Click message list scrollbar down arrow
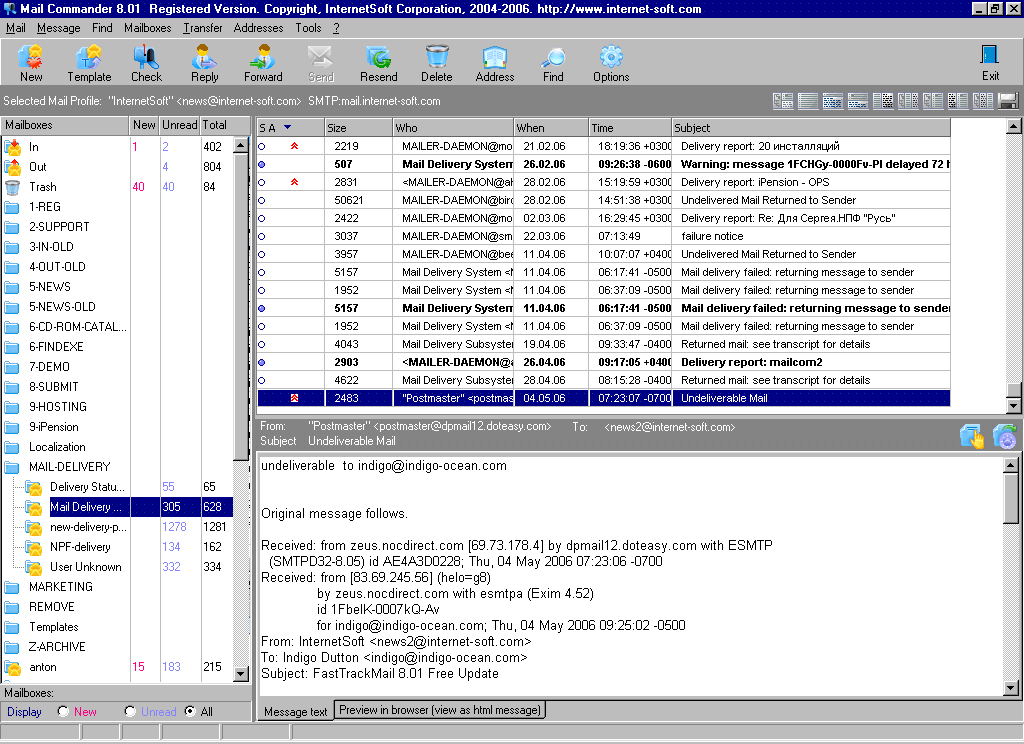The height and width of the screenshot is (744, 1024). click(1013, 406)
